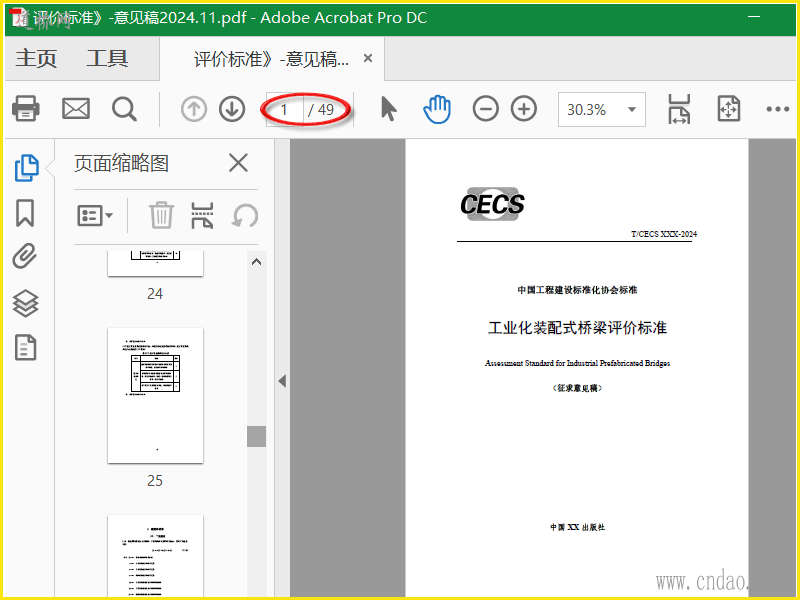This screenshot has width=800, height=600.
Task: Close the 页面缩略图 panel
Action: click(238, 163)
